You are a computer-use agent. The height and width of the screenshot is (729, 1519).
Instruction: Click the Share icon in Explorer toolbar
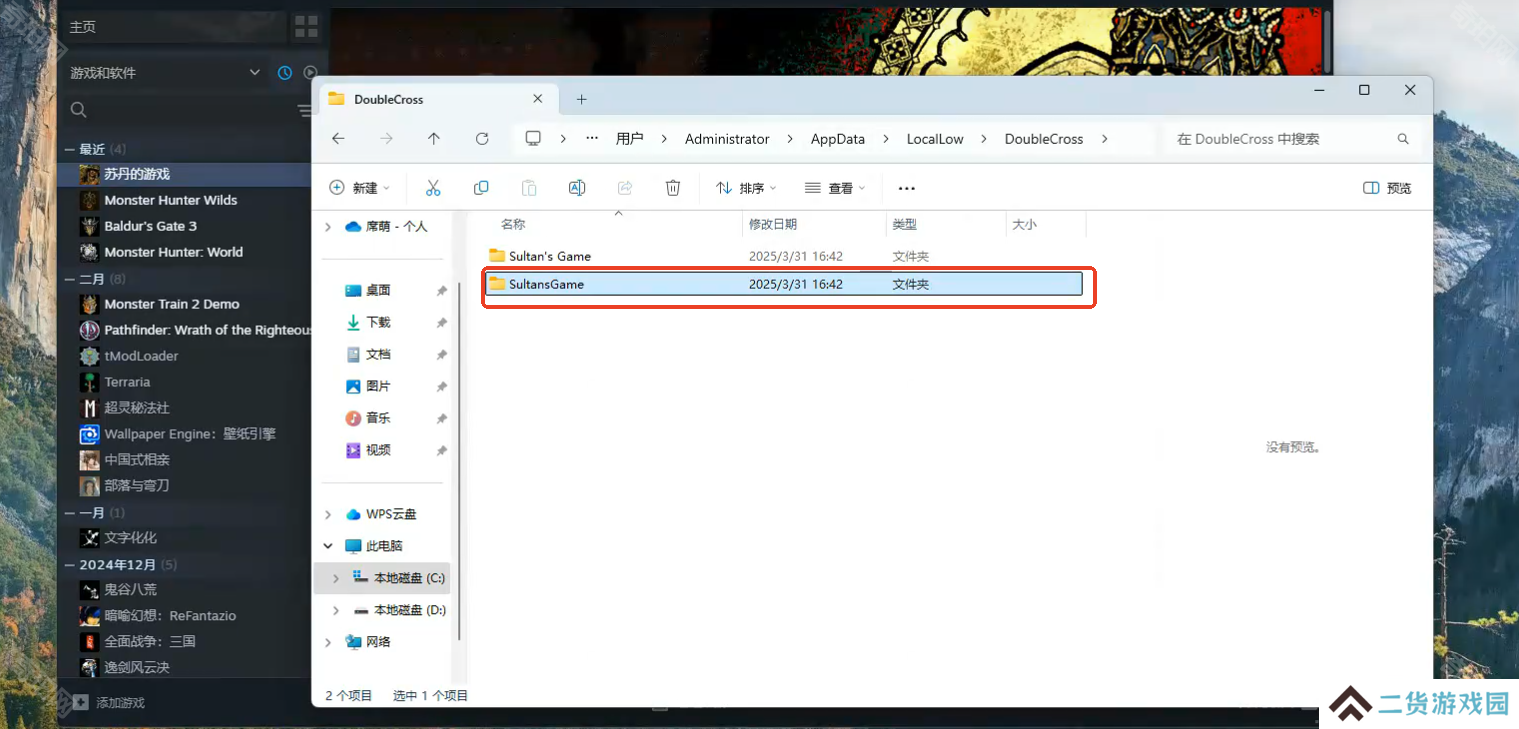[625, 188]
